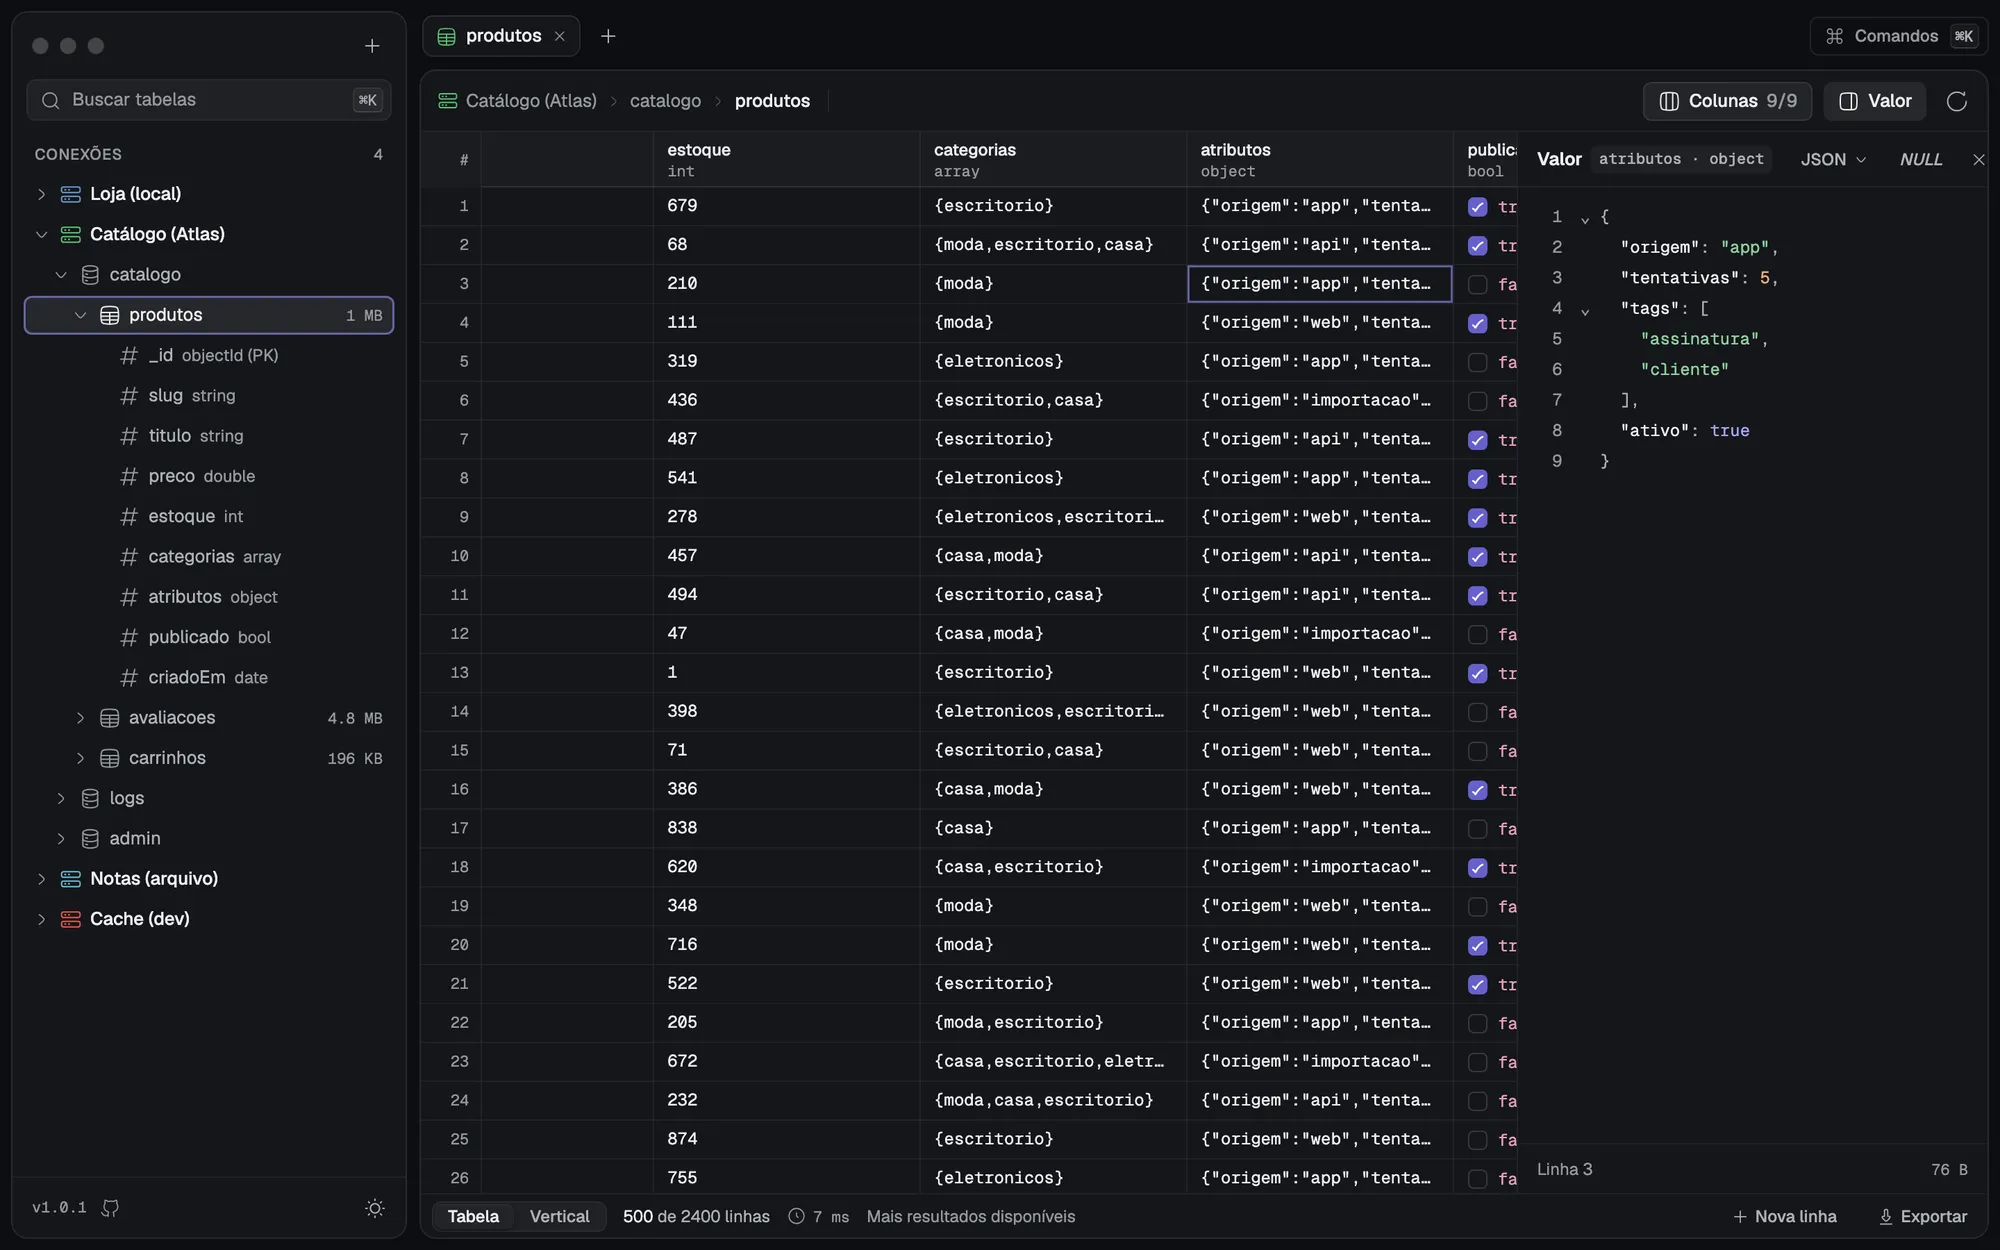Click the new tab plus icon
2000x1250 pixels.
coord(608,36)
